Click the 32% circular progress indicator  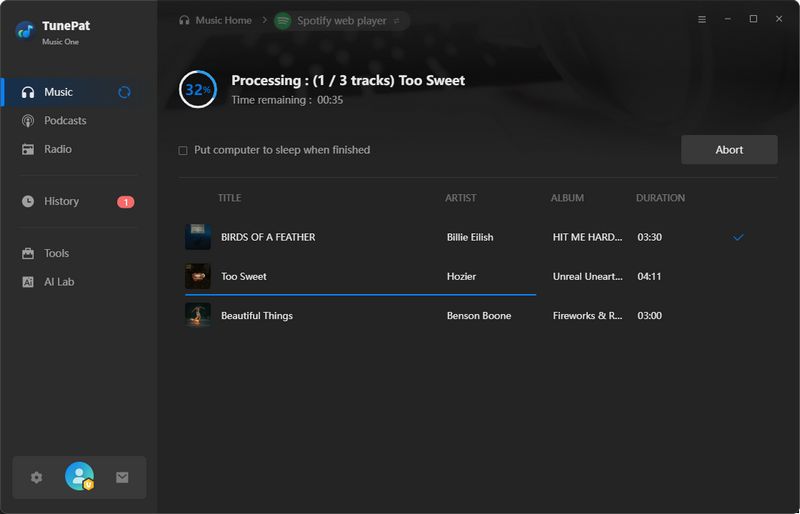pyautogui.click(x=197, y=89)
